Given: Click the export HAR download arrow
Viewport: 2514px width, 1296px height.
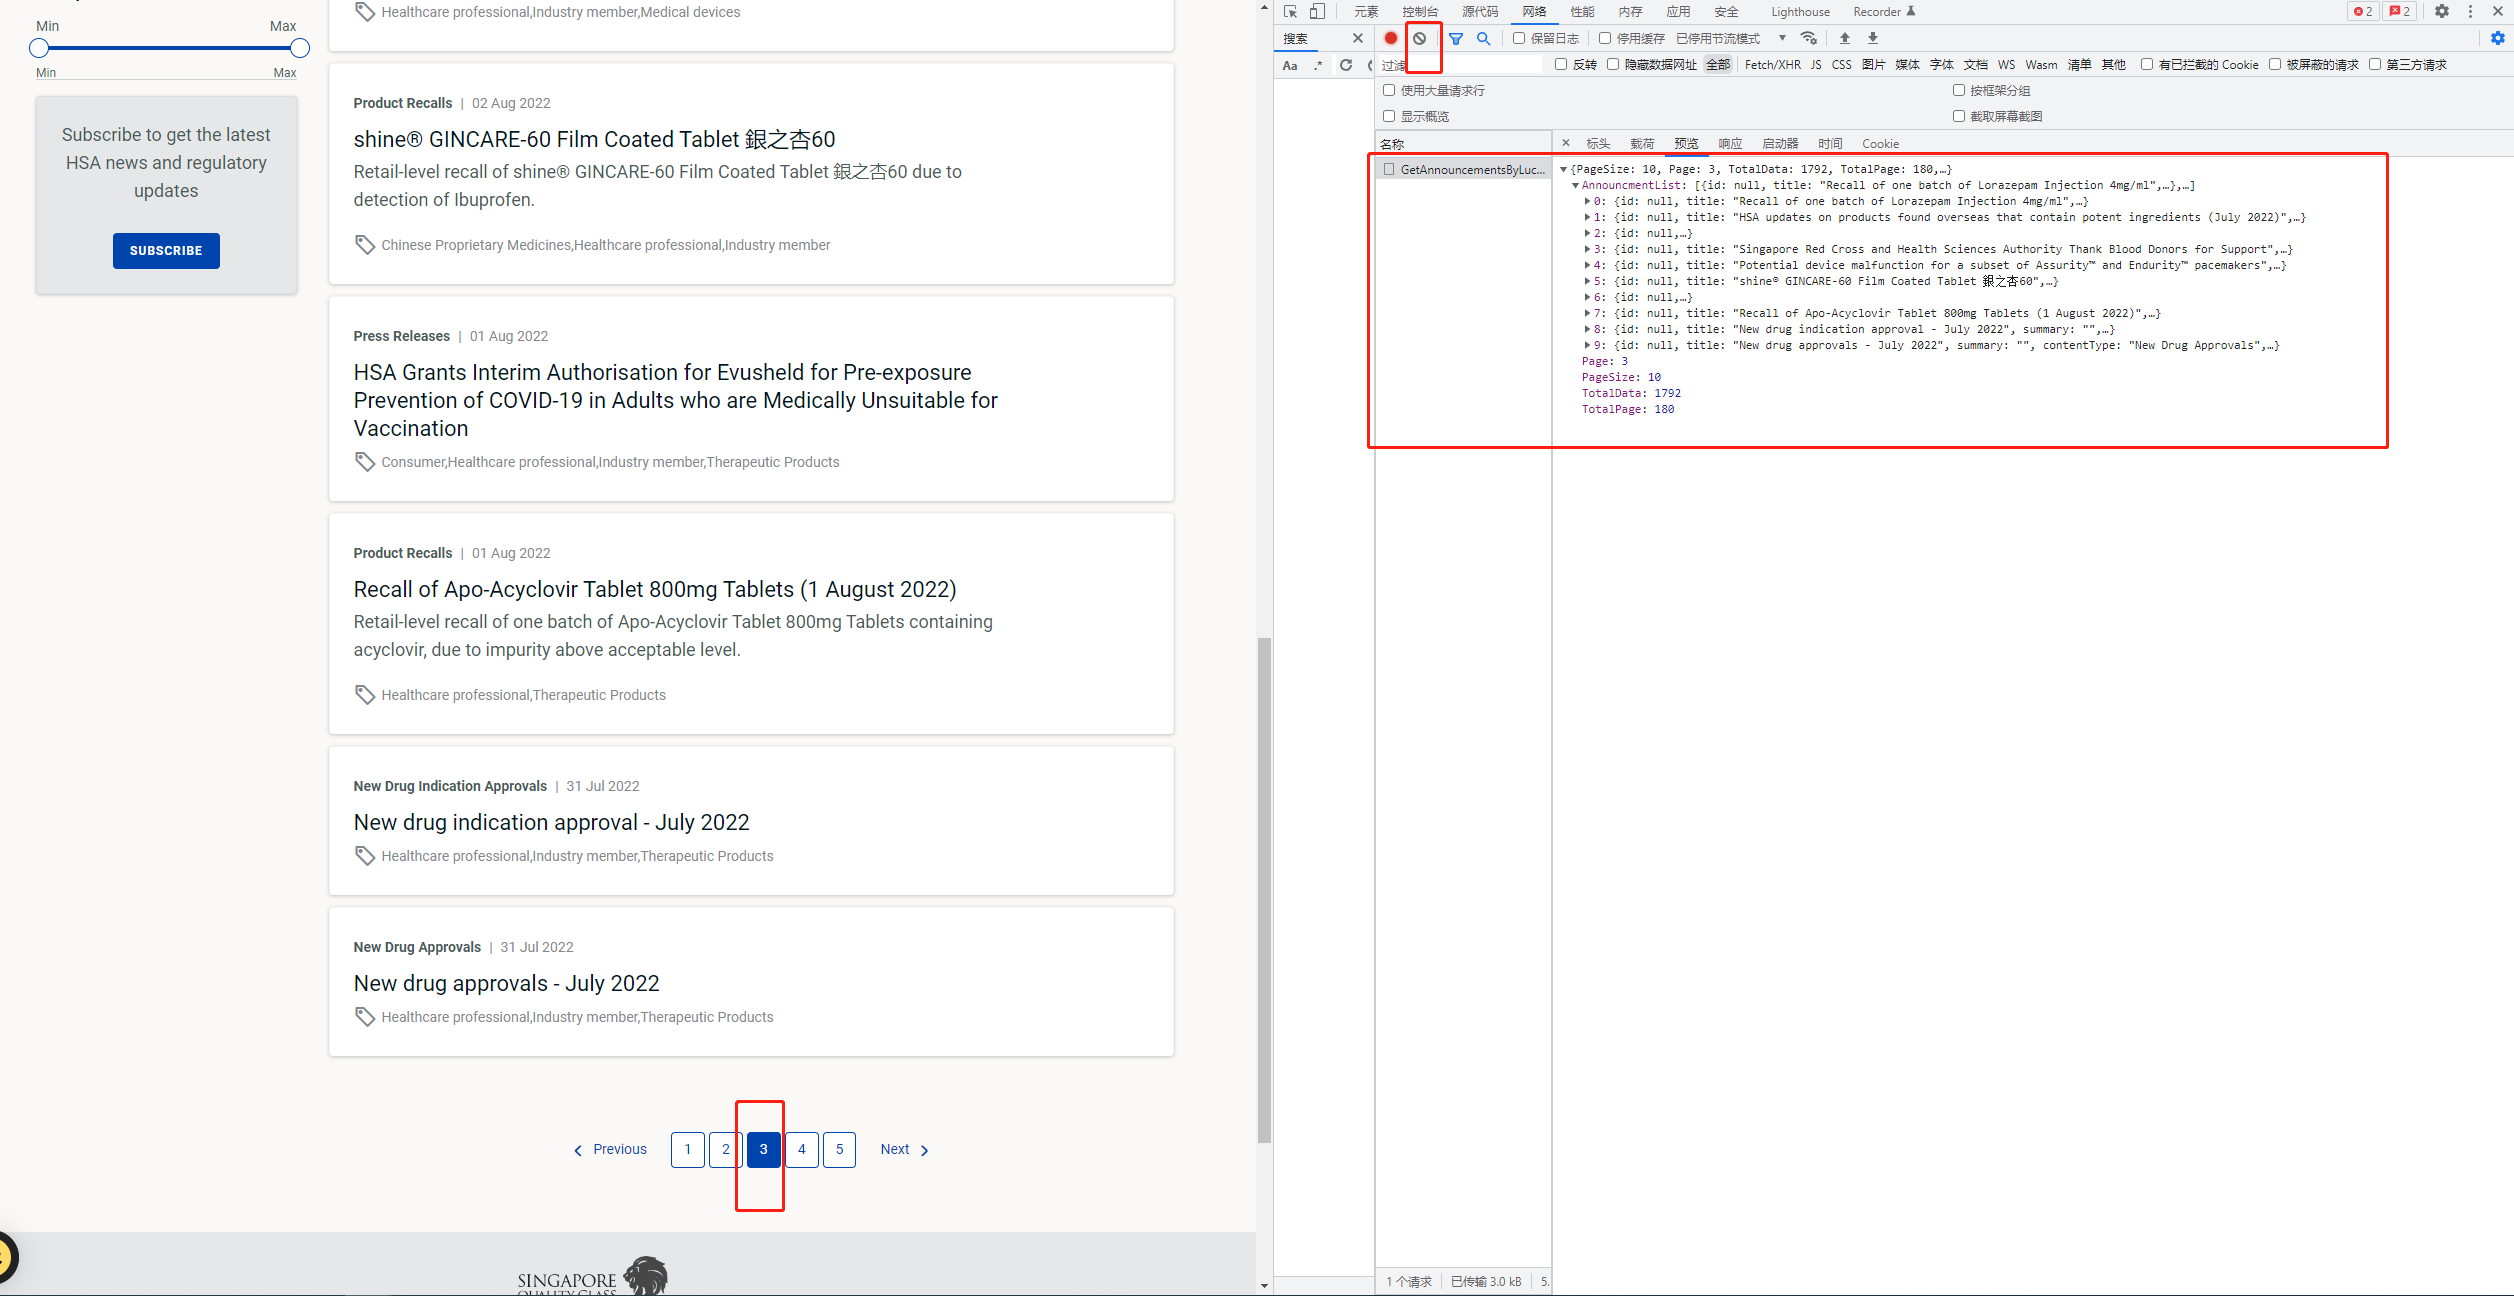Looking at the screenshot, I should click(x=1873, y=39).
